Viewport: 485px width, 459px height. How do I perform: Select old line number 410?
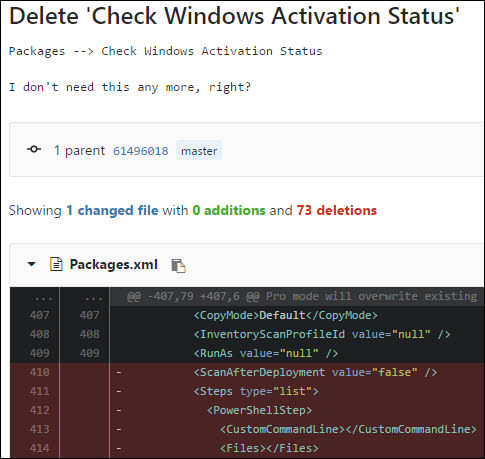tap(39, 372)
